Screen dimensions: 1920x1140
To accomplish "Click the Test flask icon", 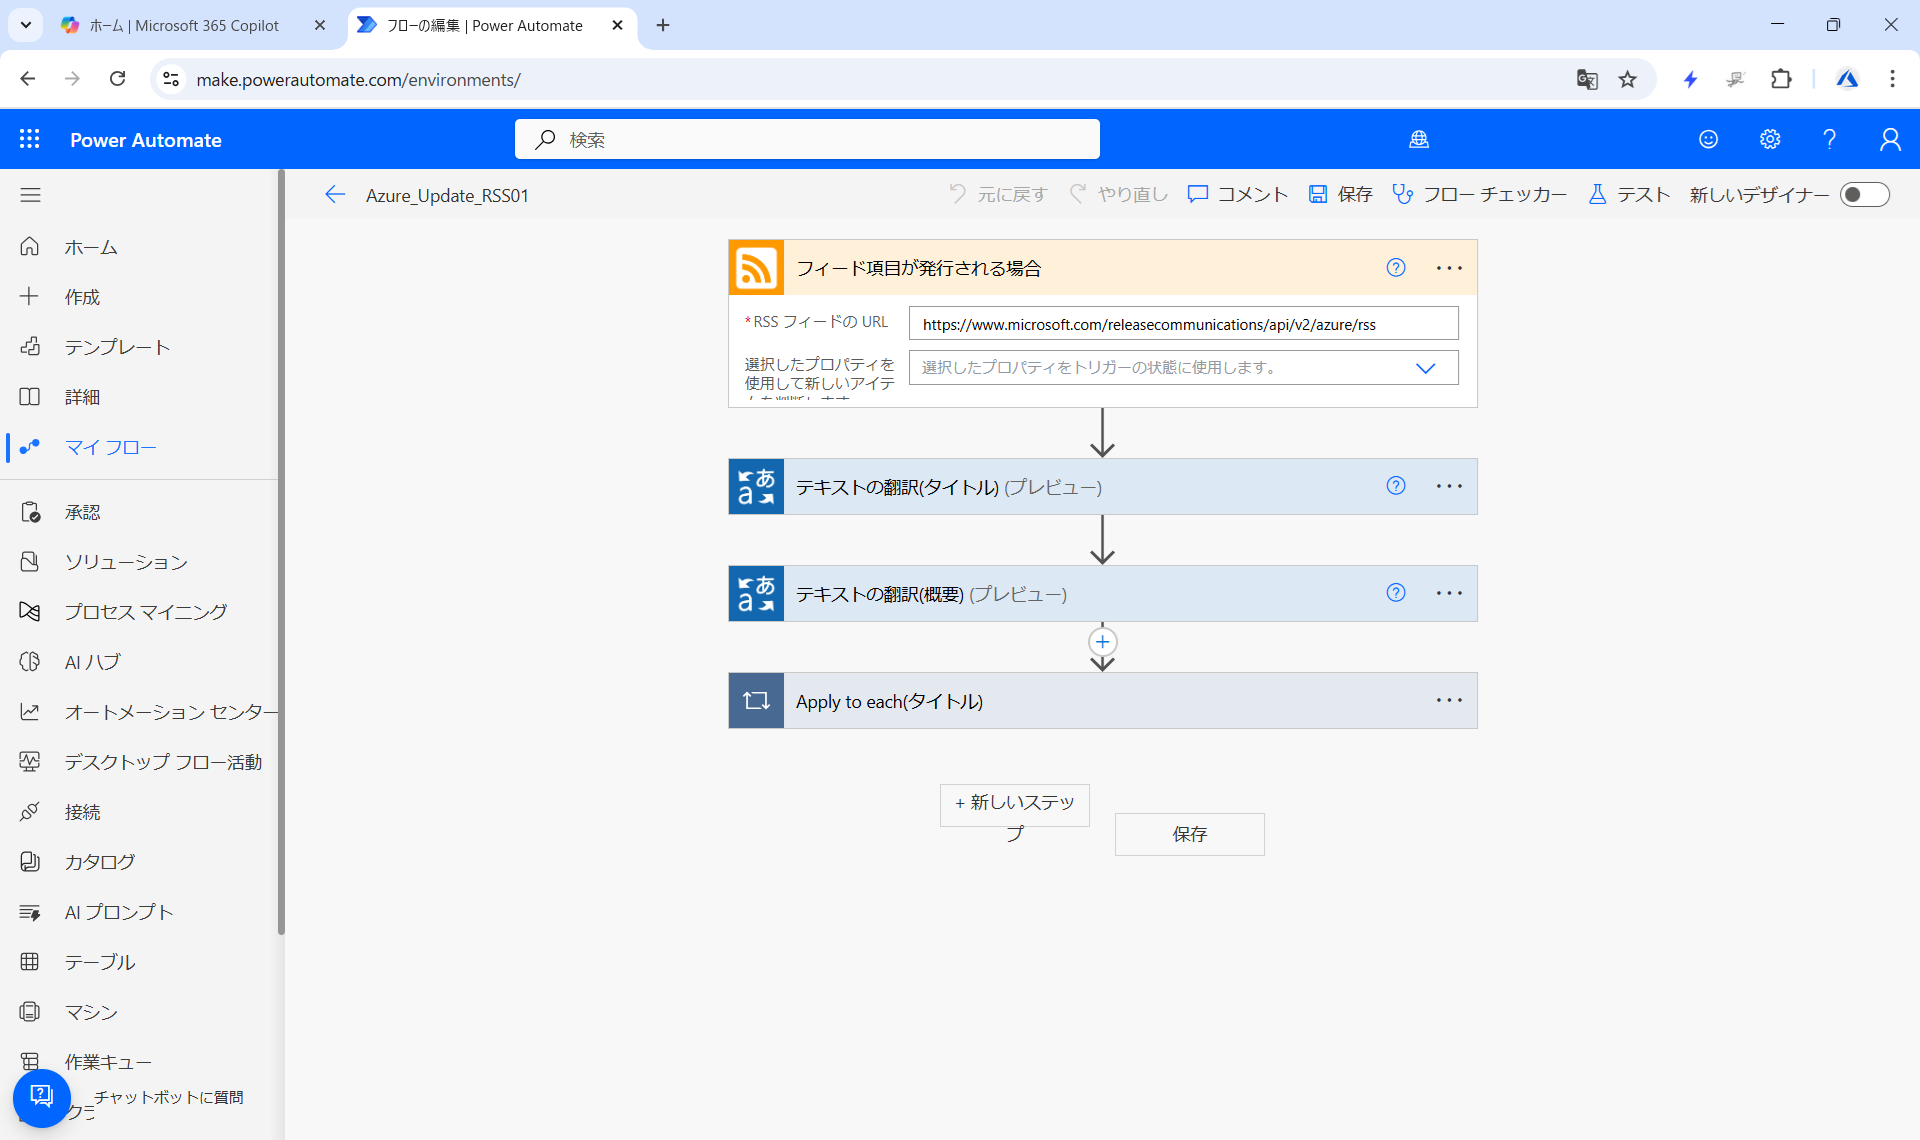I will click(1597, 195).
